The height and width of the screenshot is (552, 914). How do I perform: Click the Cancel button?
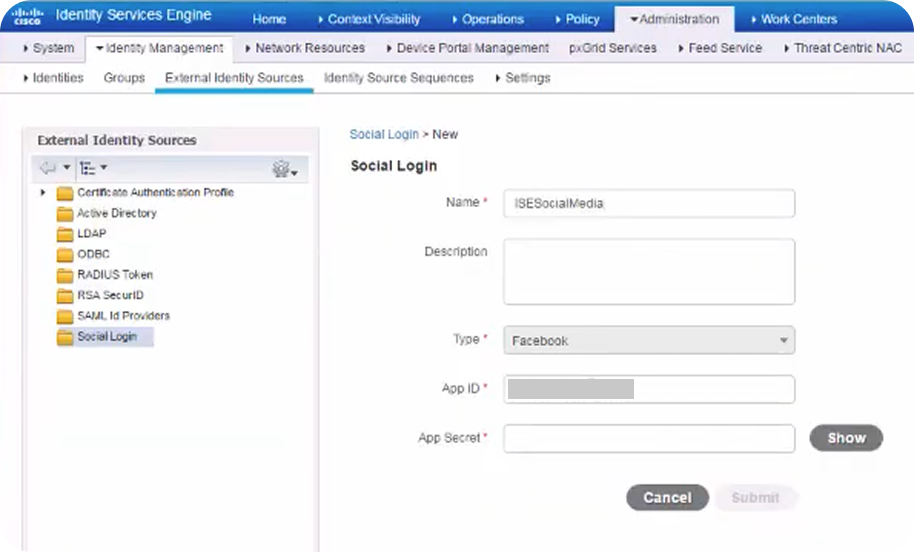(667, 497)
